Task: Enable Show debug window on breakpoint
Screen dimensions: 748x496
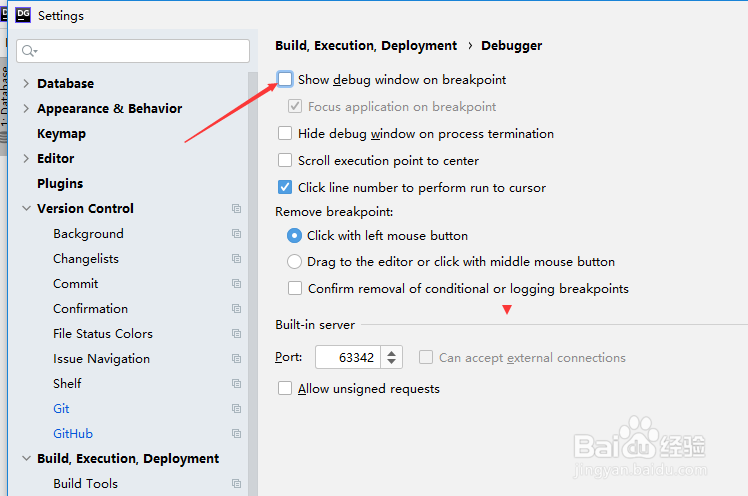Action: point(286,79)
